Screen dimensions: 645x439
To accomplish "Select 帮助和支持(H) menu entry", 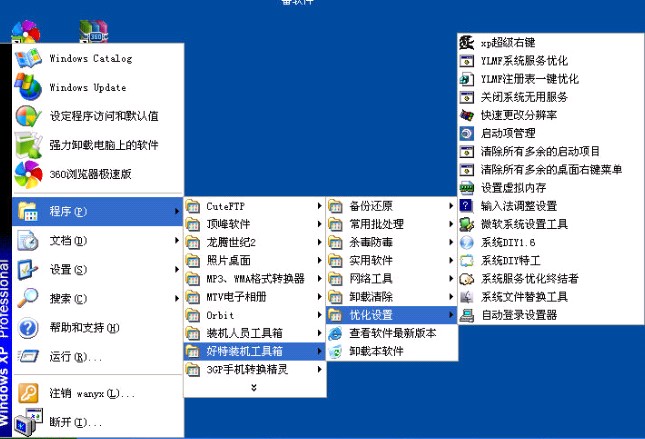I will pos(84,327).
